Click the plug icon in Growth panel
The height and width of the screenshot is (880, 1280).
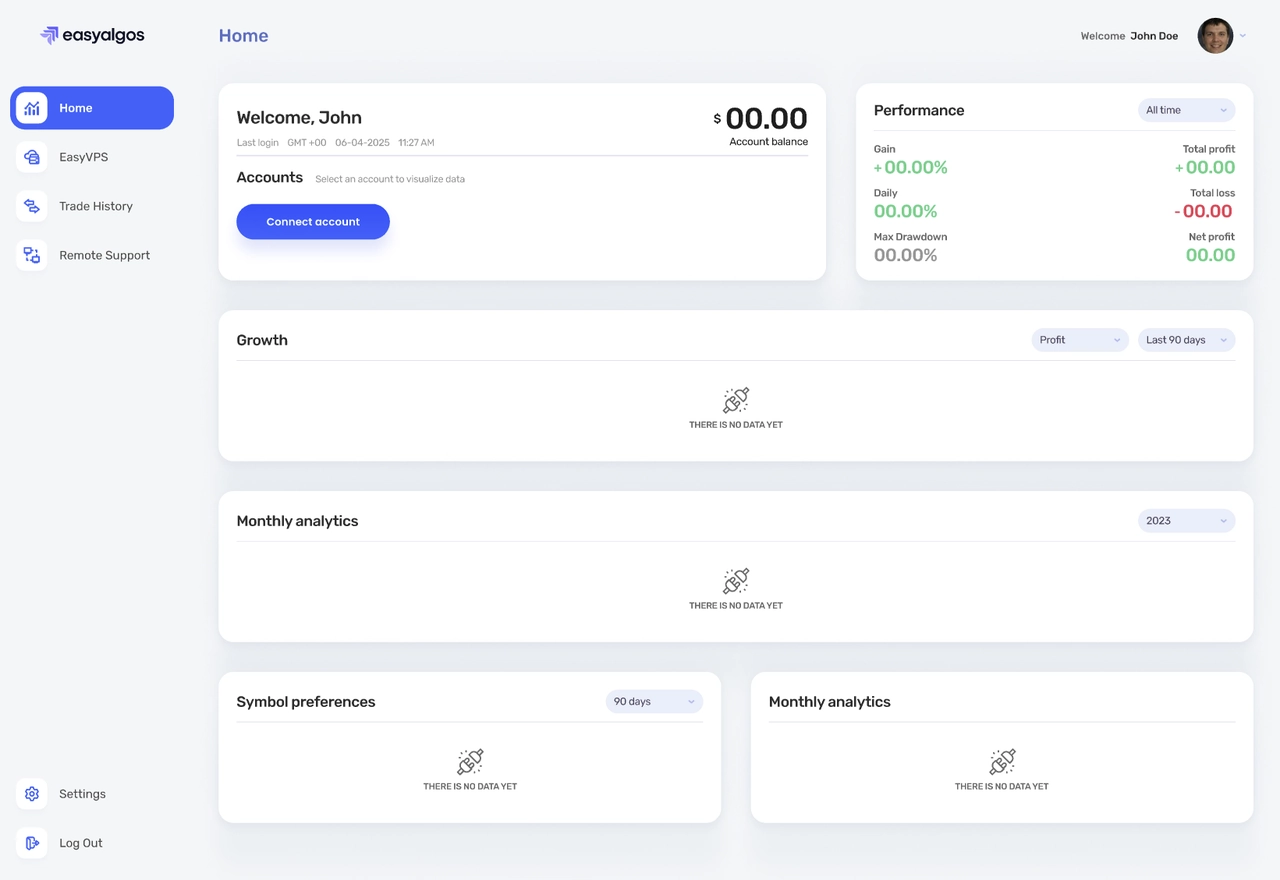(736, 400)
